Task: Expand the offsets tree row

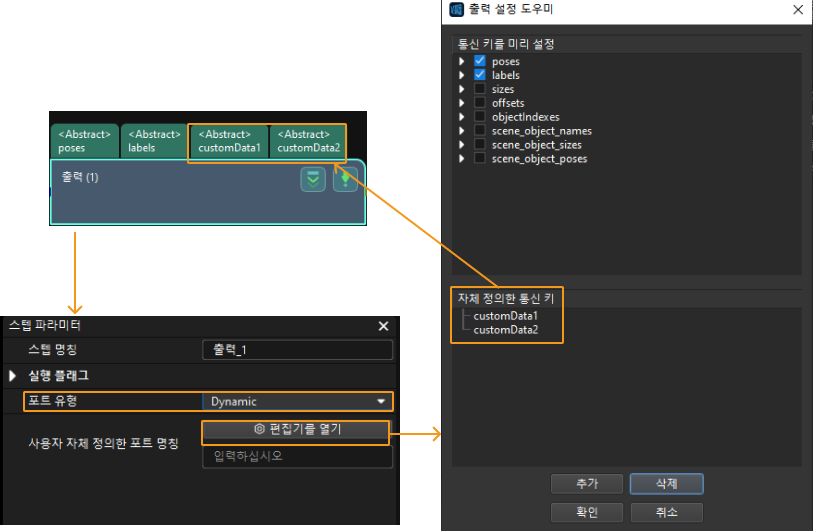Action: coord(461,103)
